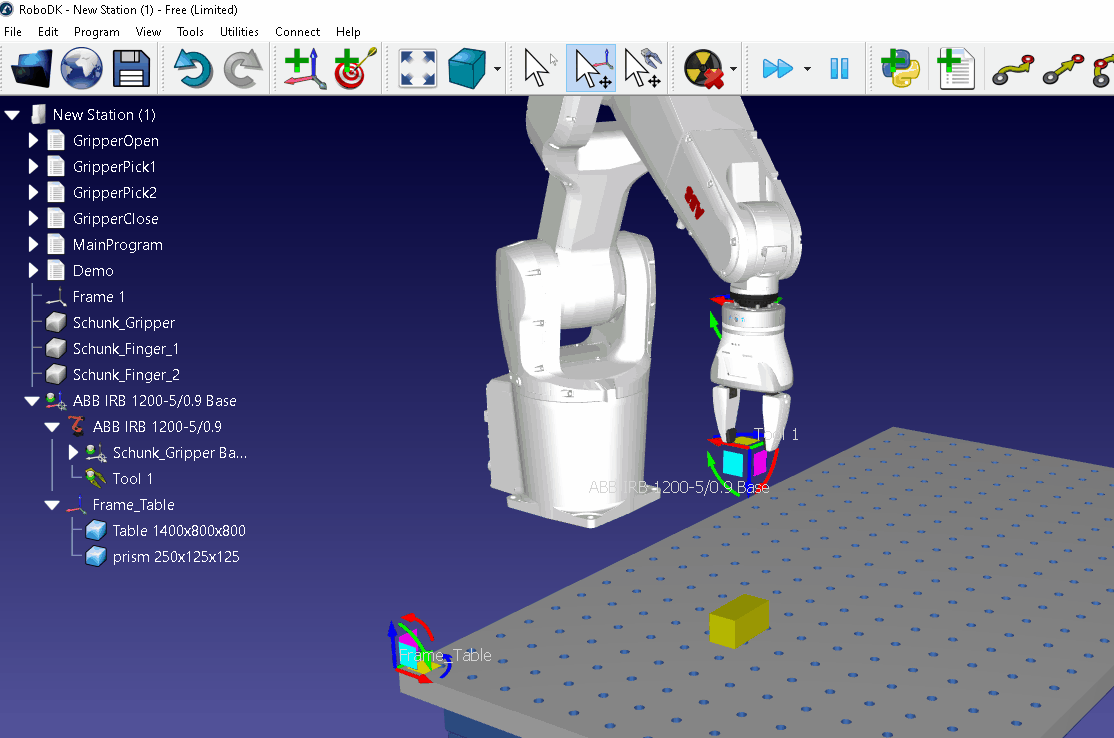Collapse the New Station (1) tree root

pyautogui.click(x=12, y=114)
